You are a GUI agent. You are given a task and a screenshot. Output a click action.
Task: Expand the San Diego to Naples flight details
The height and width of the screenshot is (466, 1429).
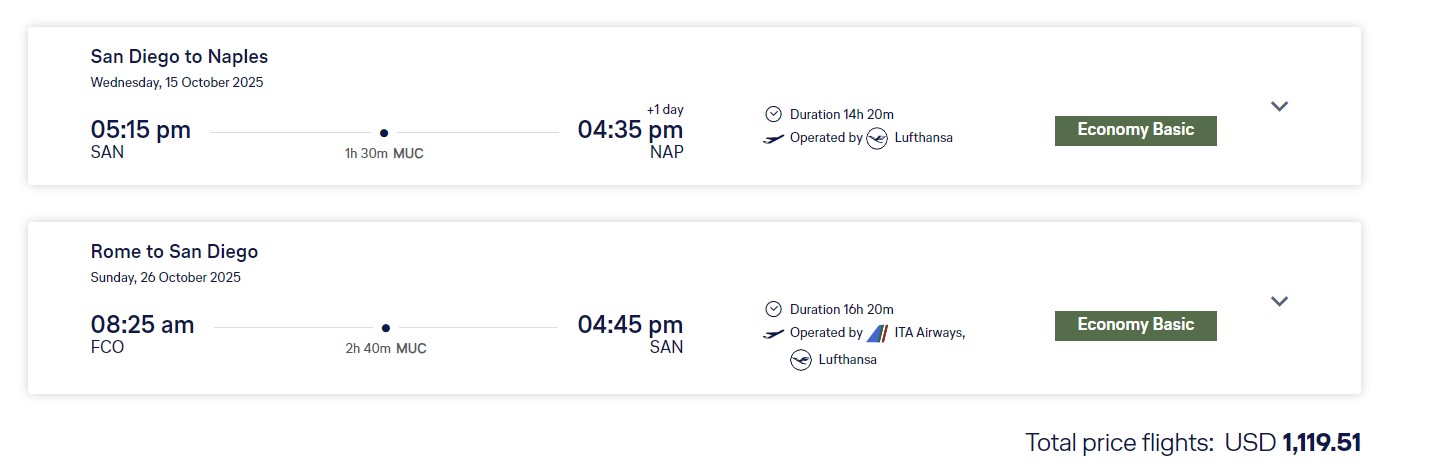click(x=1279, y=106)
